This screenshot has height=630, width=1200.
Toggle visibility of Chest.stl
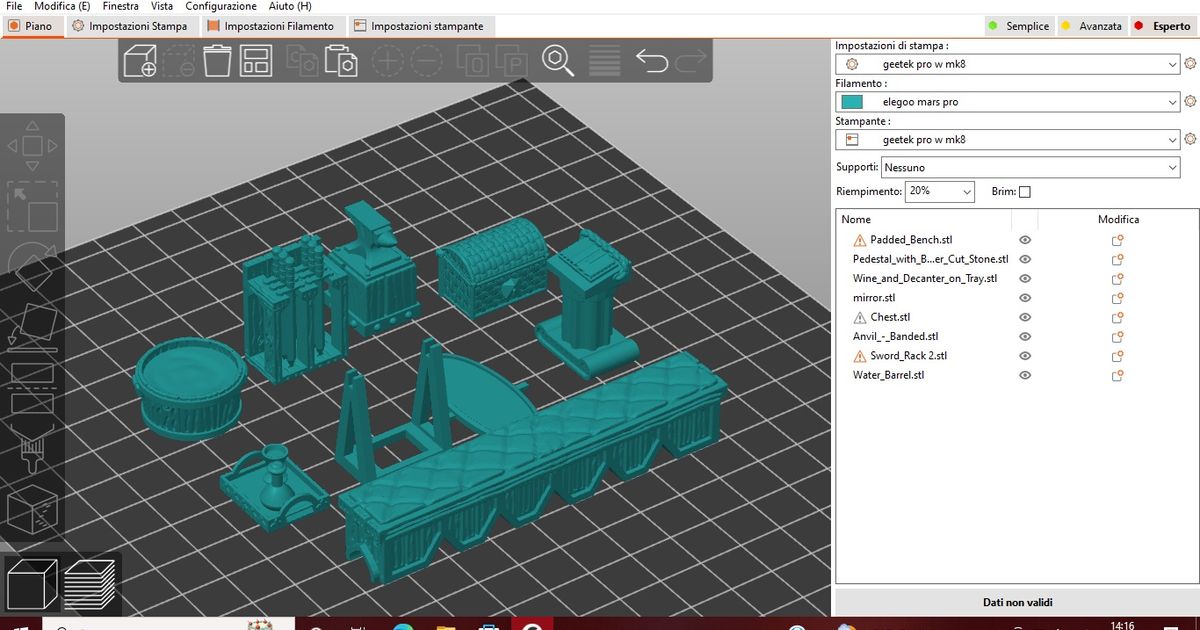coord(1024,317)
